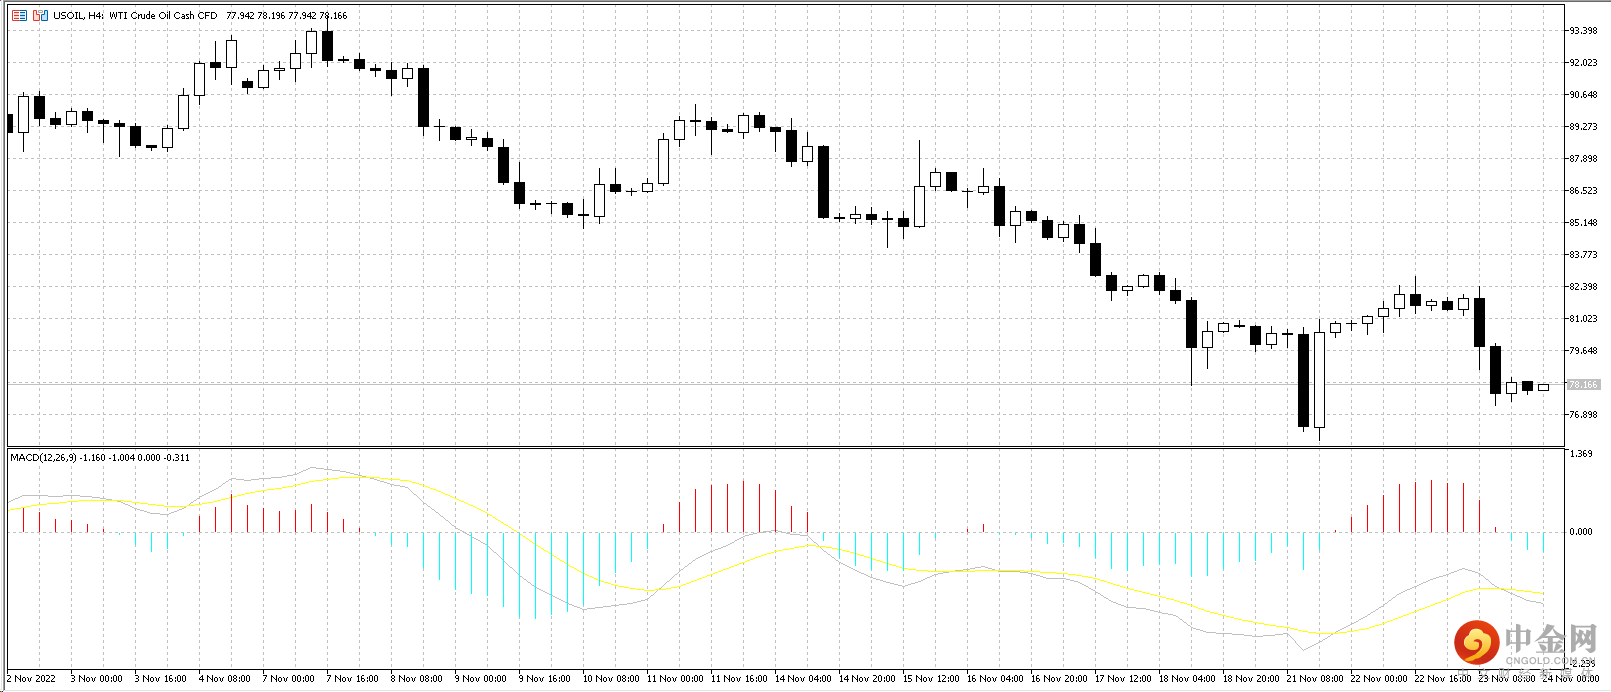Click the USOIL, H4 chart title text
The height and width of the screenshot is (692, 1611).
tap(78, 16)
